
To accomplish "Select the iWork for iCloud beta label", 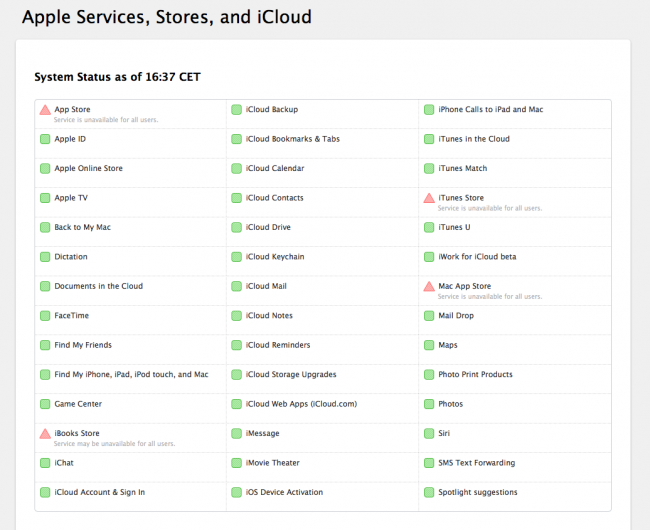I will (477, 257).
